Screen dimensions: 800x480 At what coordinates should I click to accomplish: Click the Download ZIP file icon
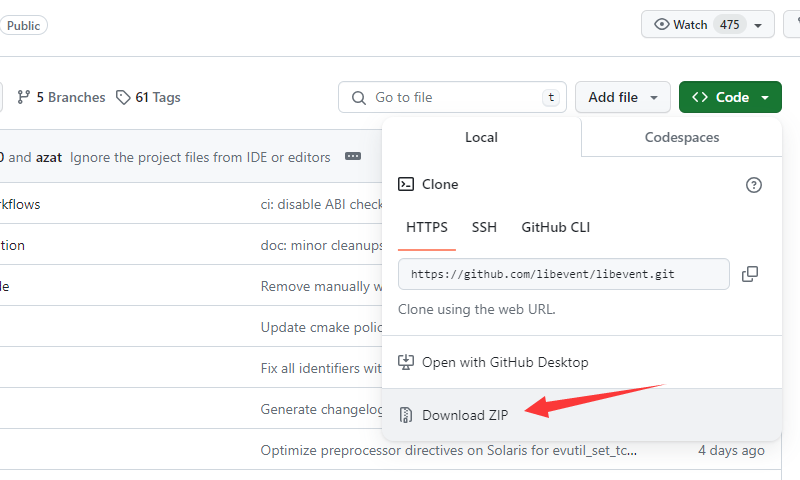[x=406, y=415]
